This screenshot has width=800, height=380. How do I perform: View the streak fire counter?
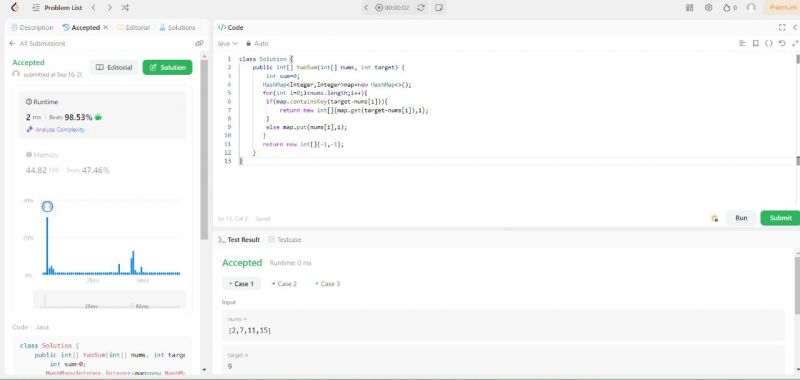click(730, 8)
